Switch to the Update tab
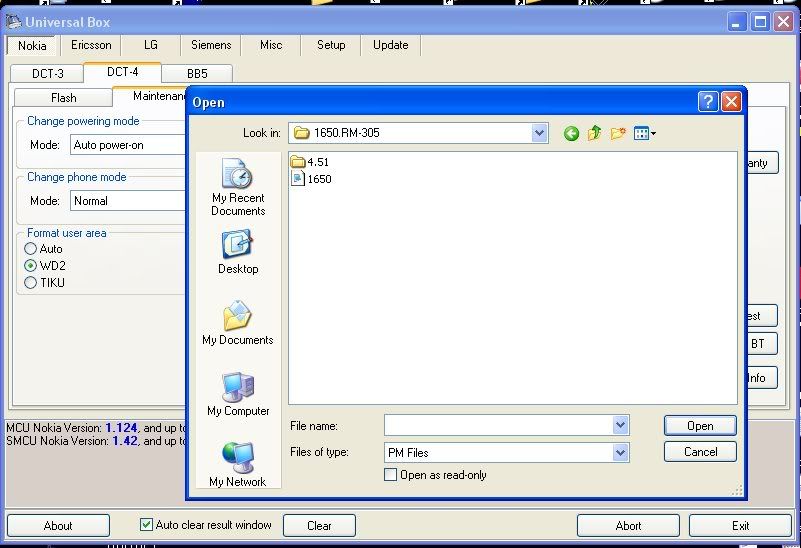This screenshot has width=801, height=548. point(391,45)
